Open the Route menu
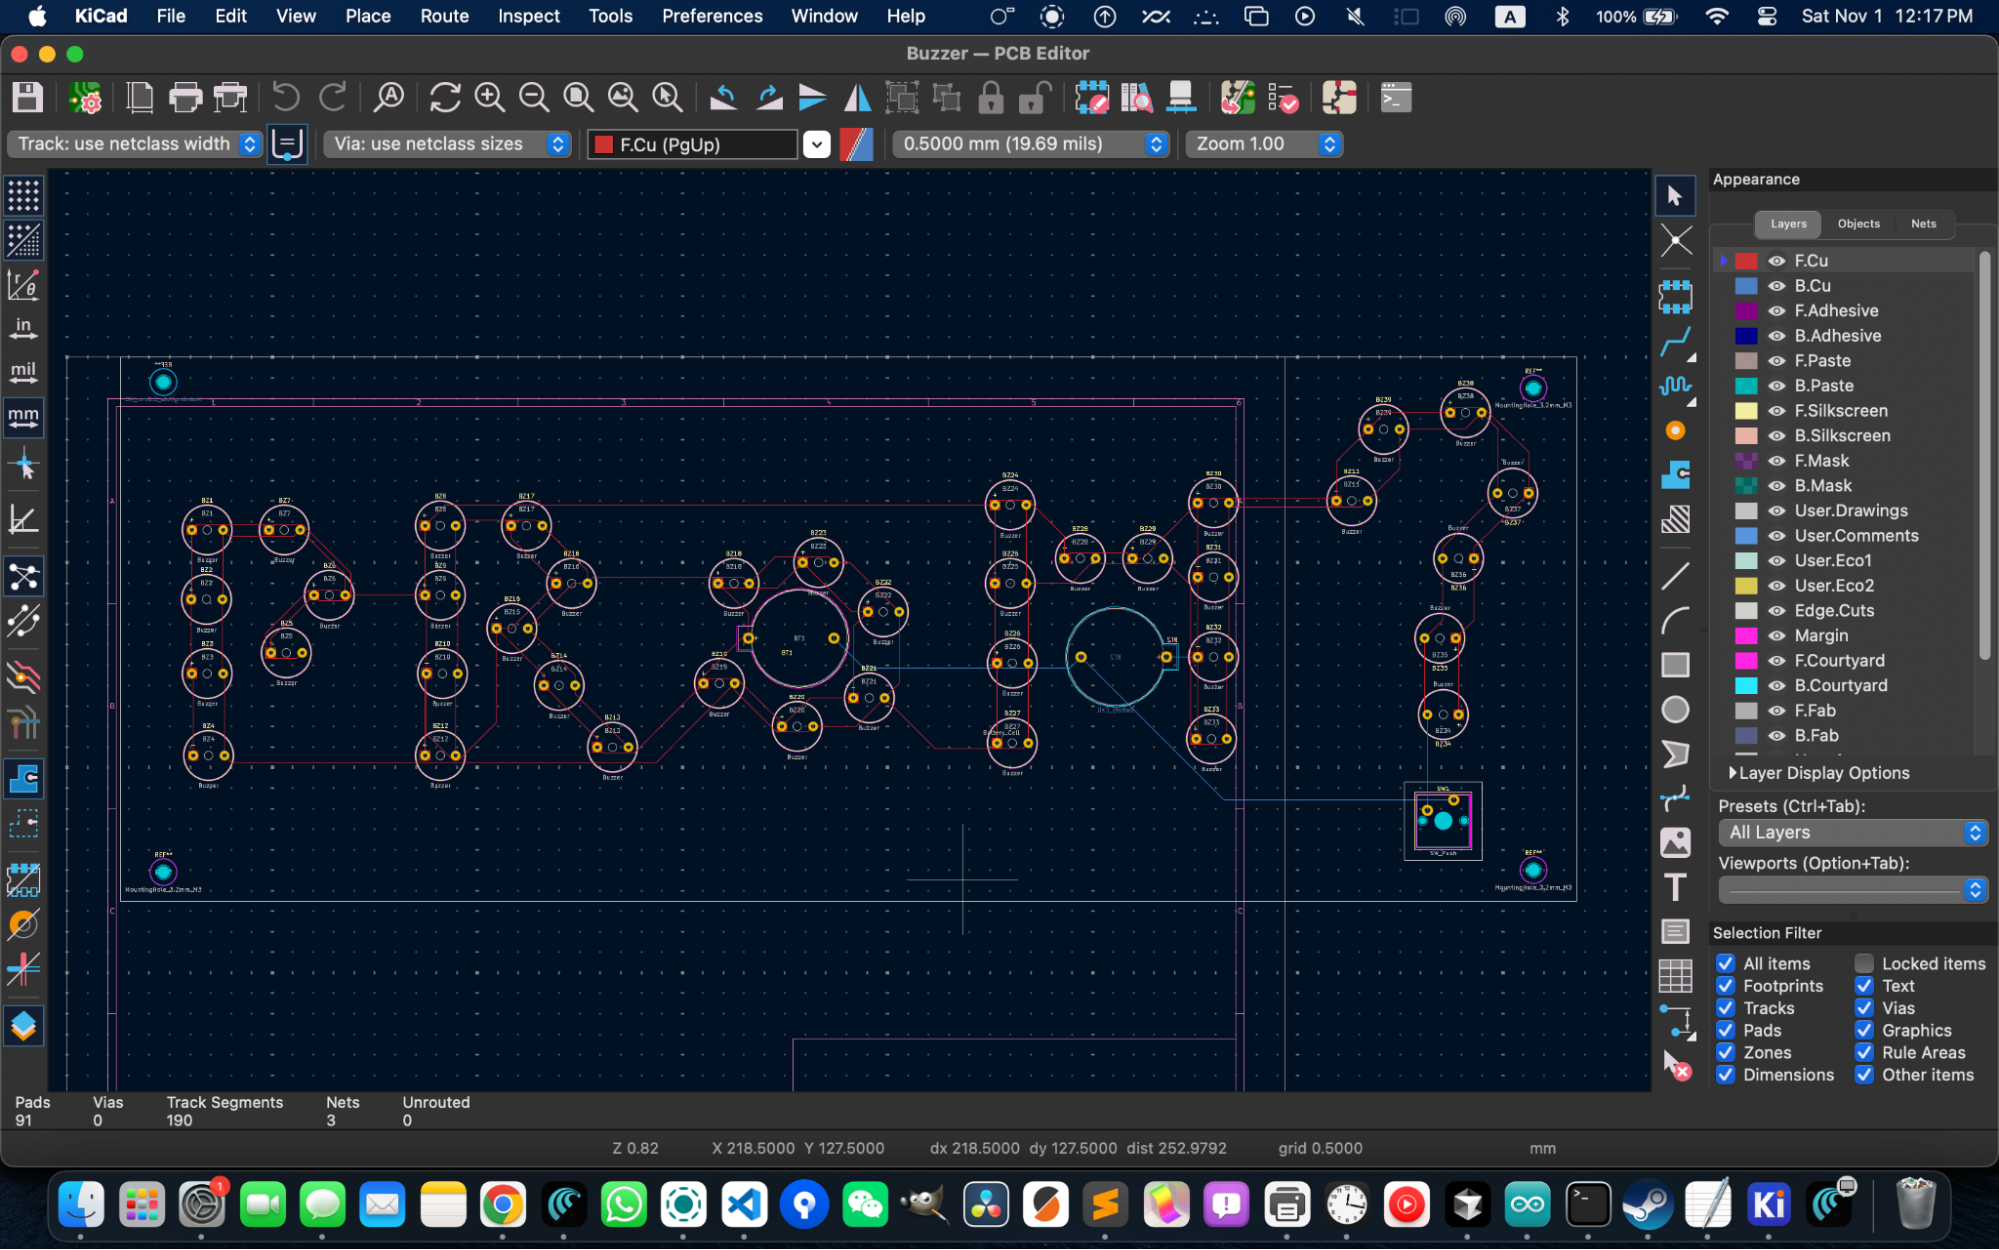 point(444,16)
